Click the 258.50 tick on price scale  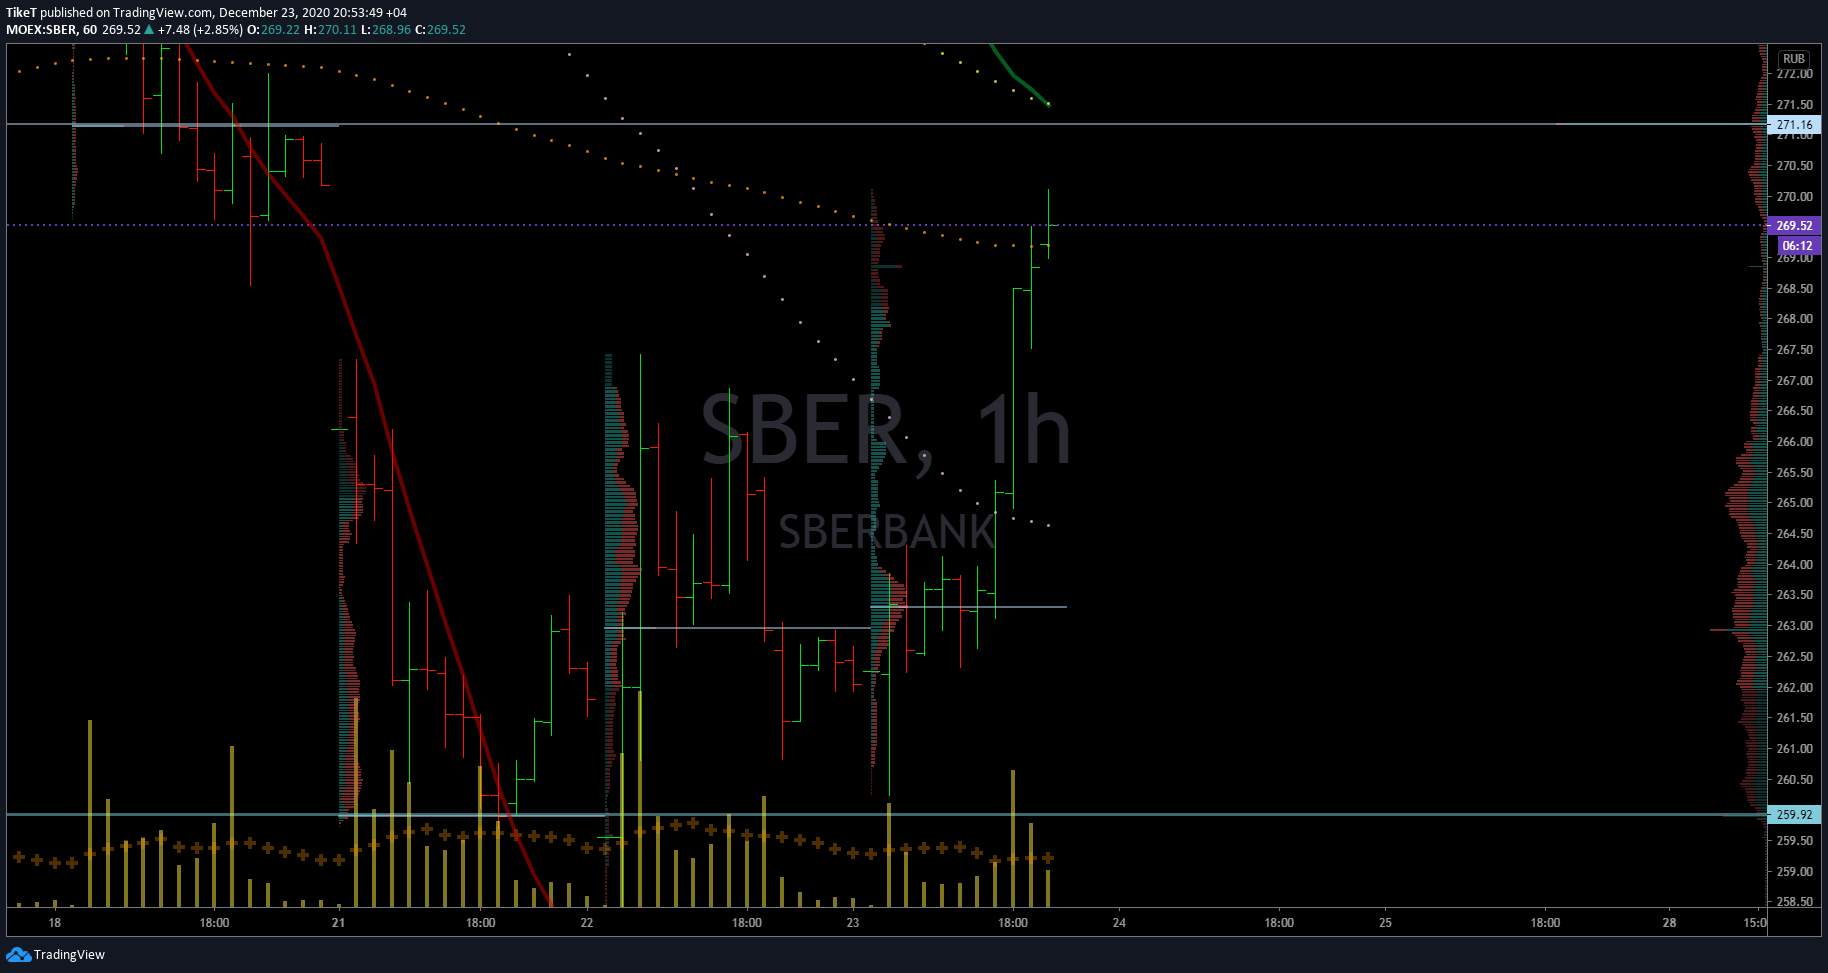tap(1794, 902)
